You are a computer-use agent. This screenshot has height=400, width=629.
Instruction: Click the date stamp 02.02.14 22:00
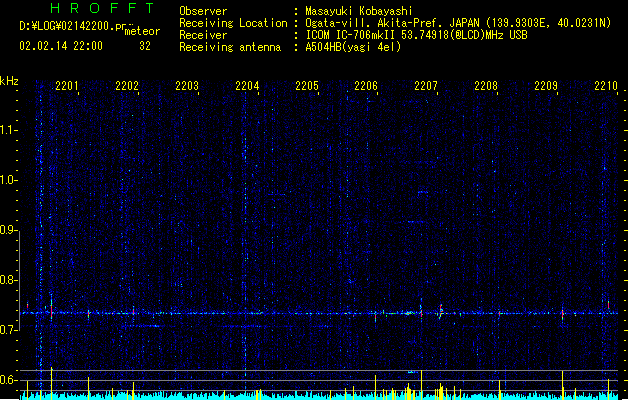(x=61, y=46)
